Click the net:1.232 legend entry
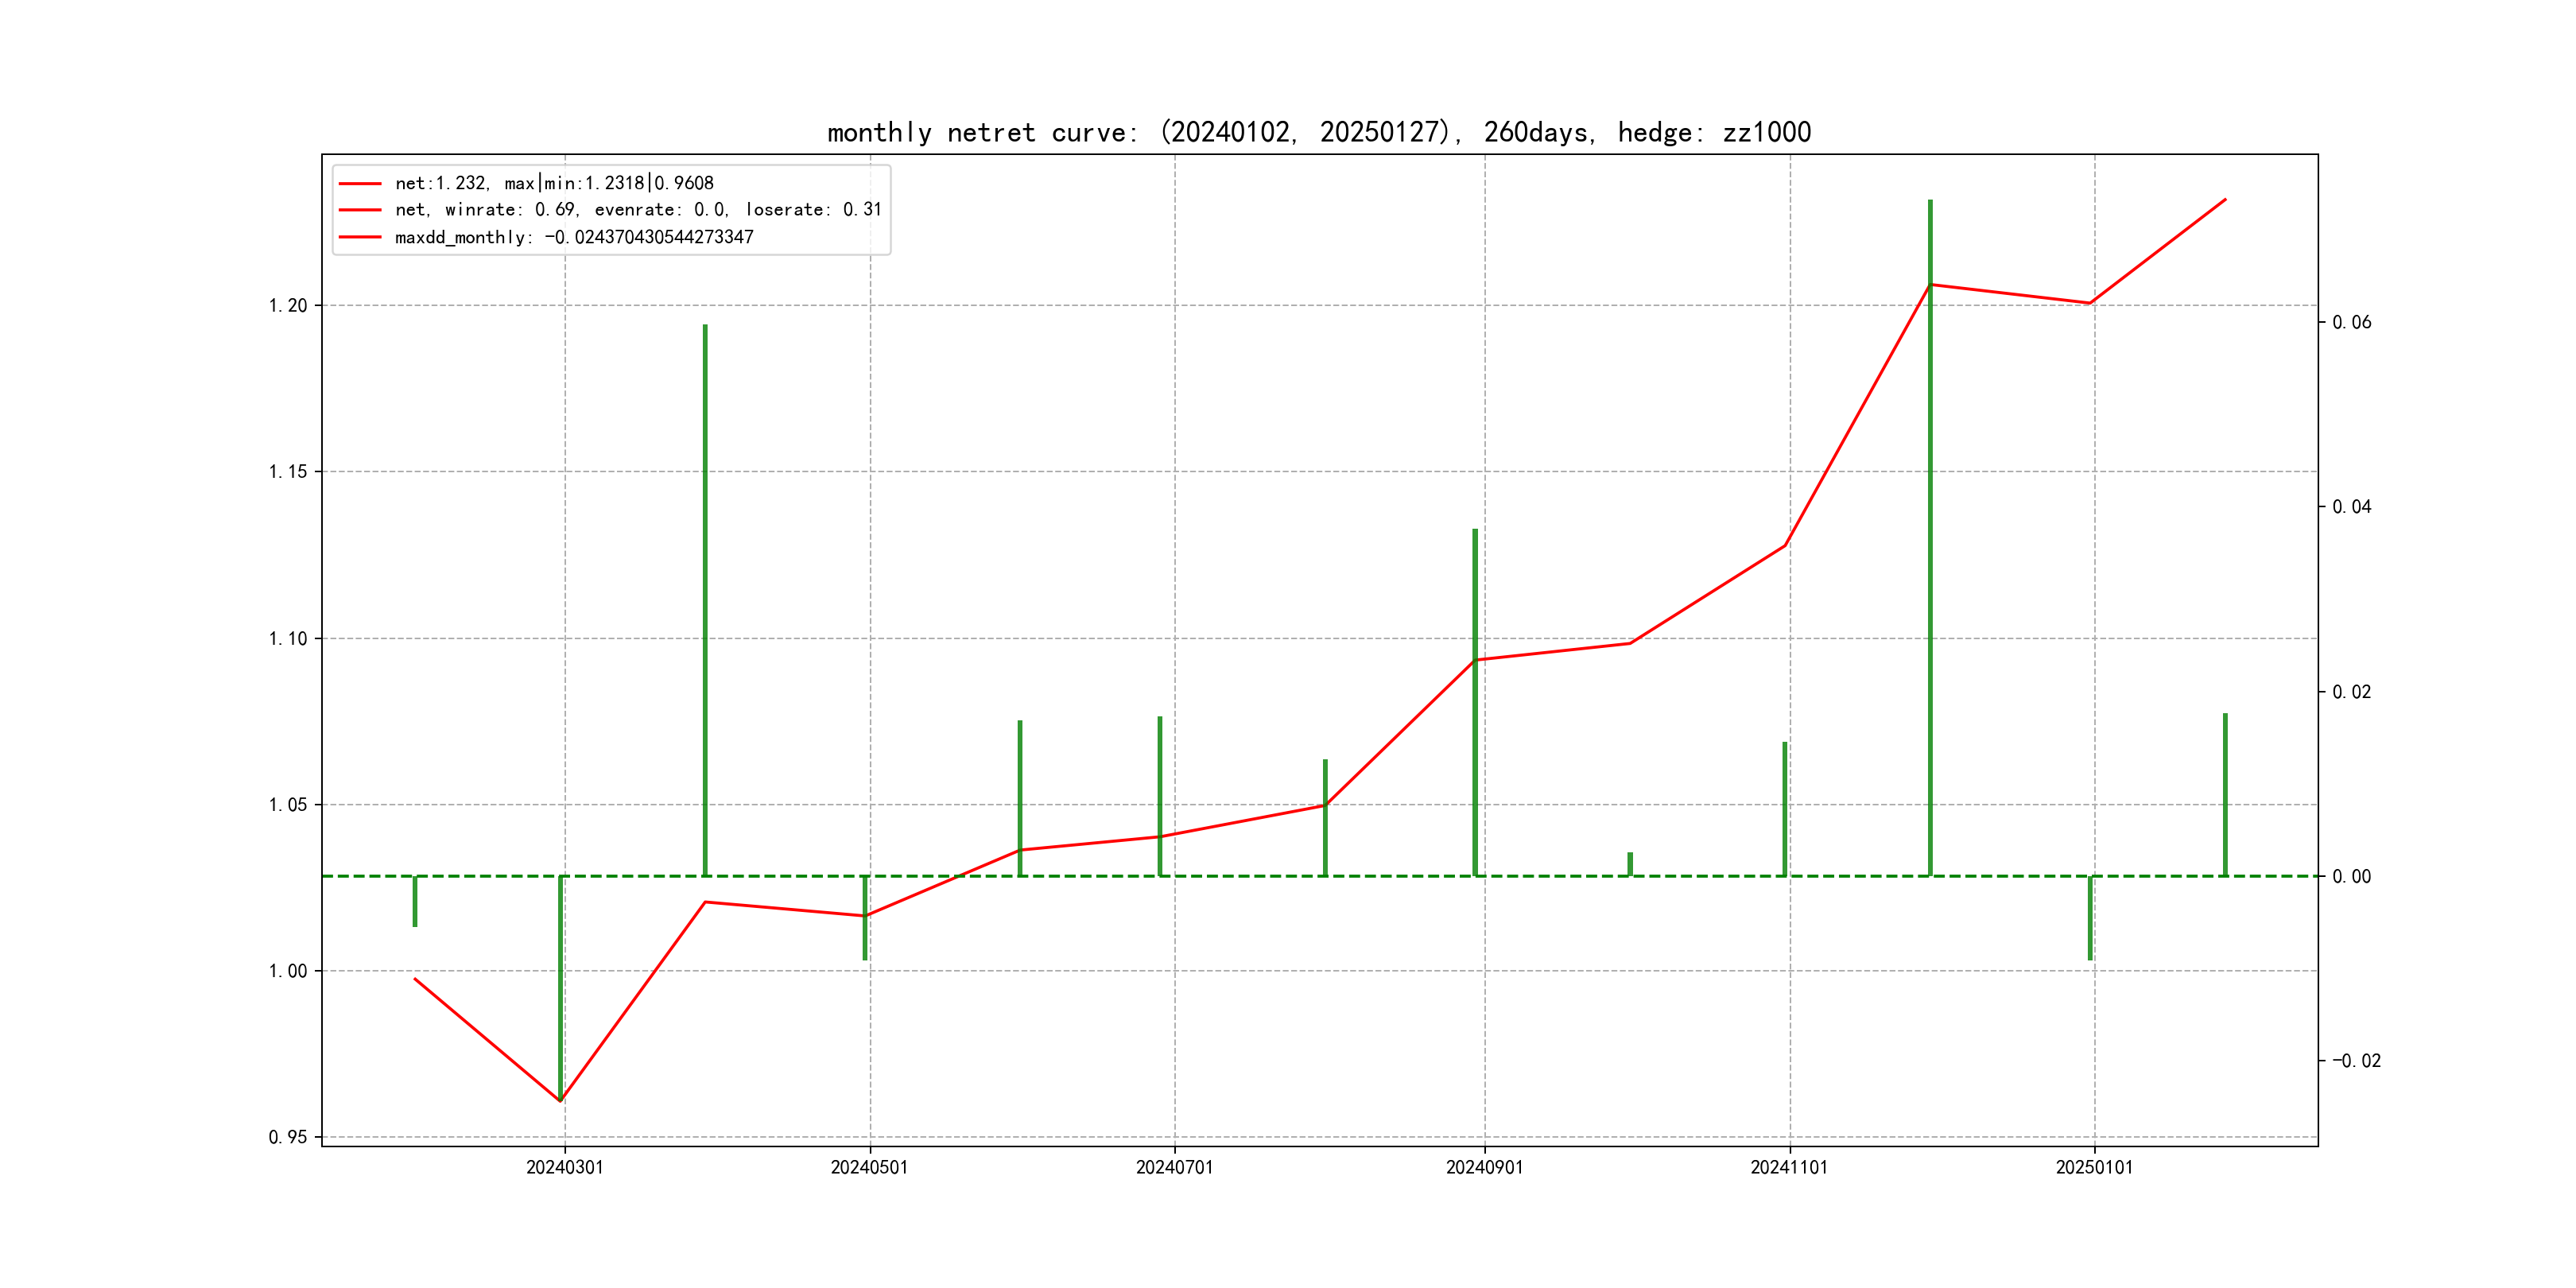The width and height of the screenshot is (2576, 1288). click(554, 183)
